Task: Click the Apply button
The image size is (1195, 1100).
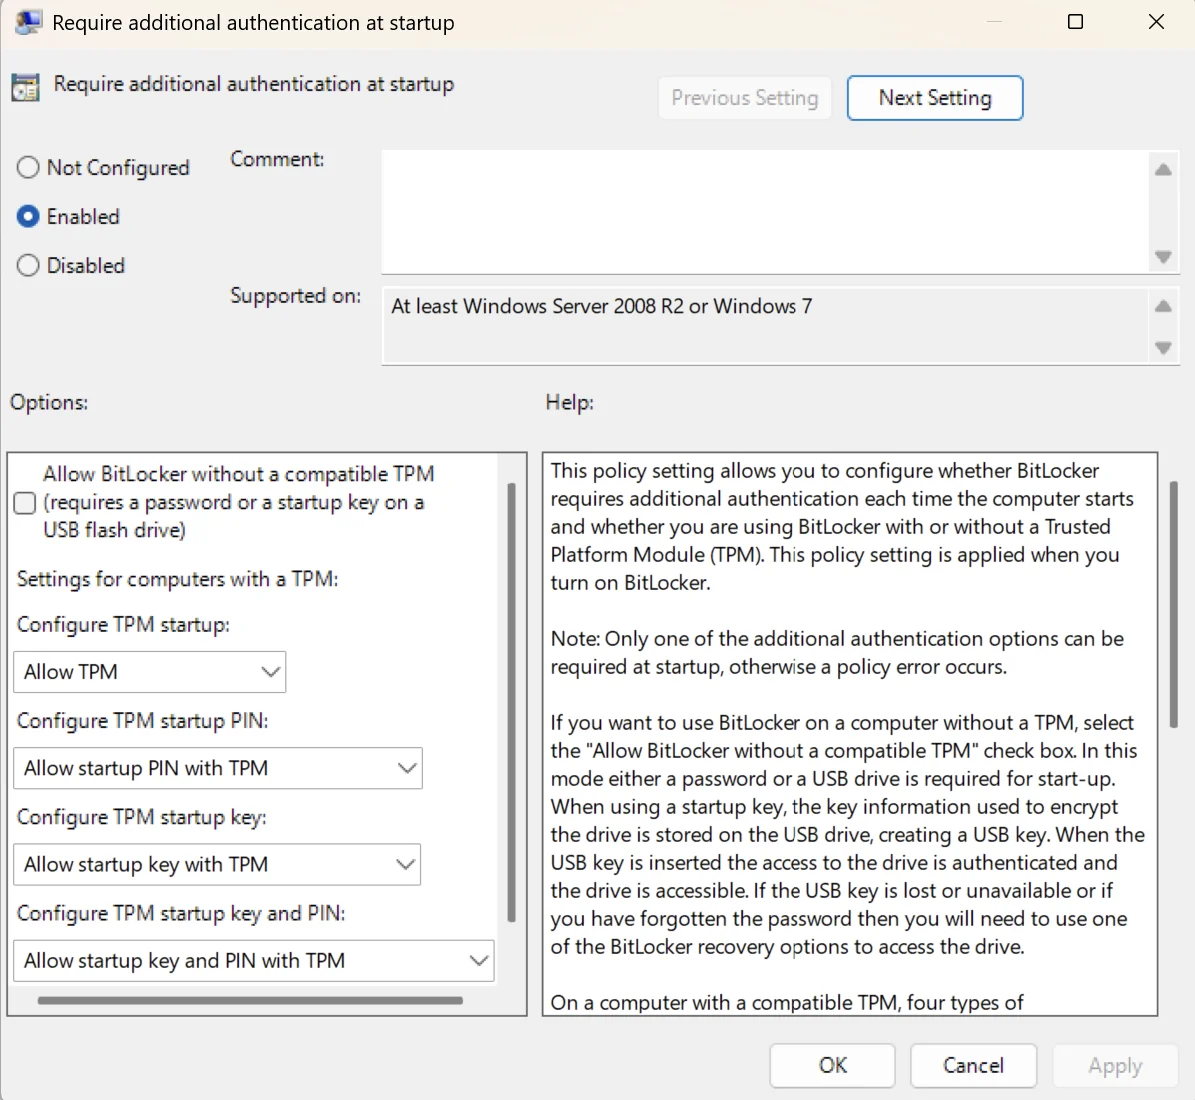Action: 1115,1065
